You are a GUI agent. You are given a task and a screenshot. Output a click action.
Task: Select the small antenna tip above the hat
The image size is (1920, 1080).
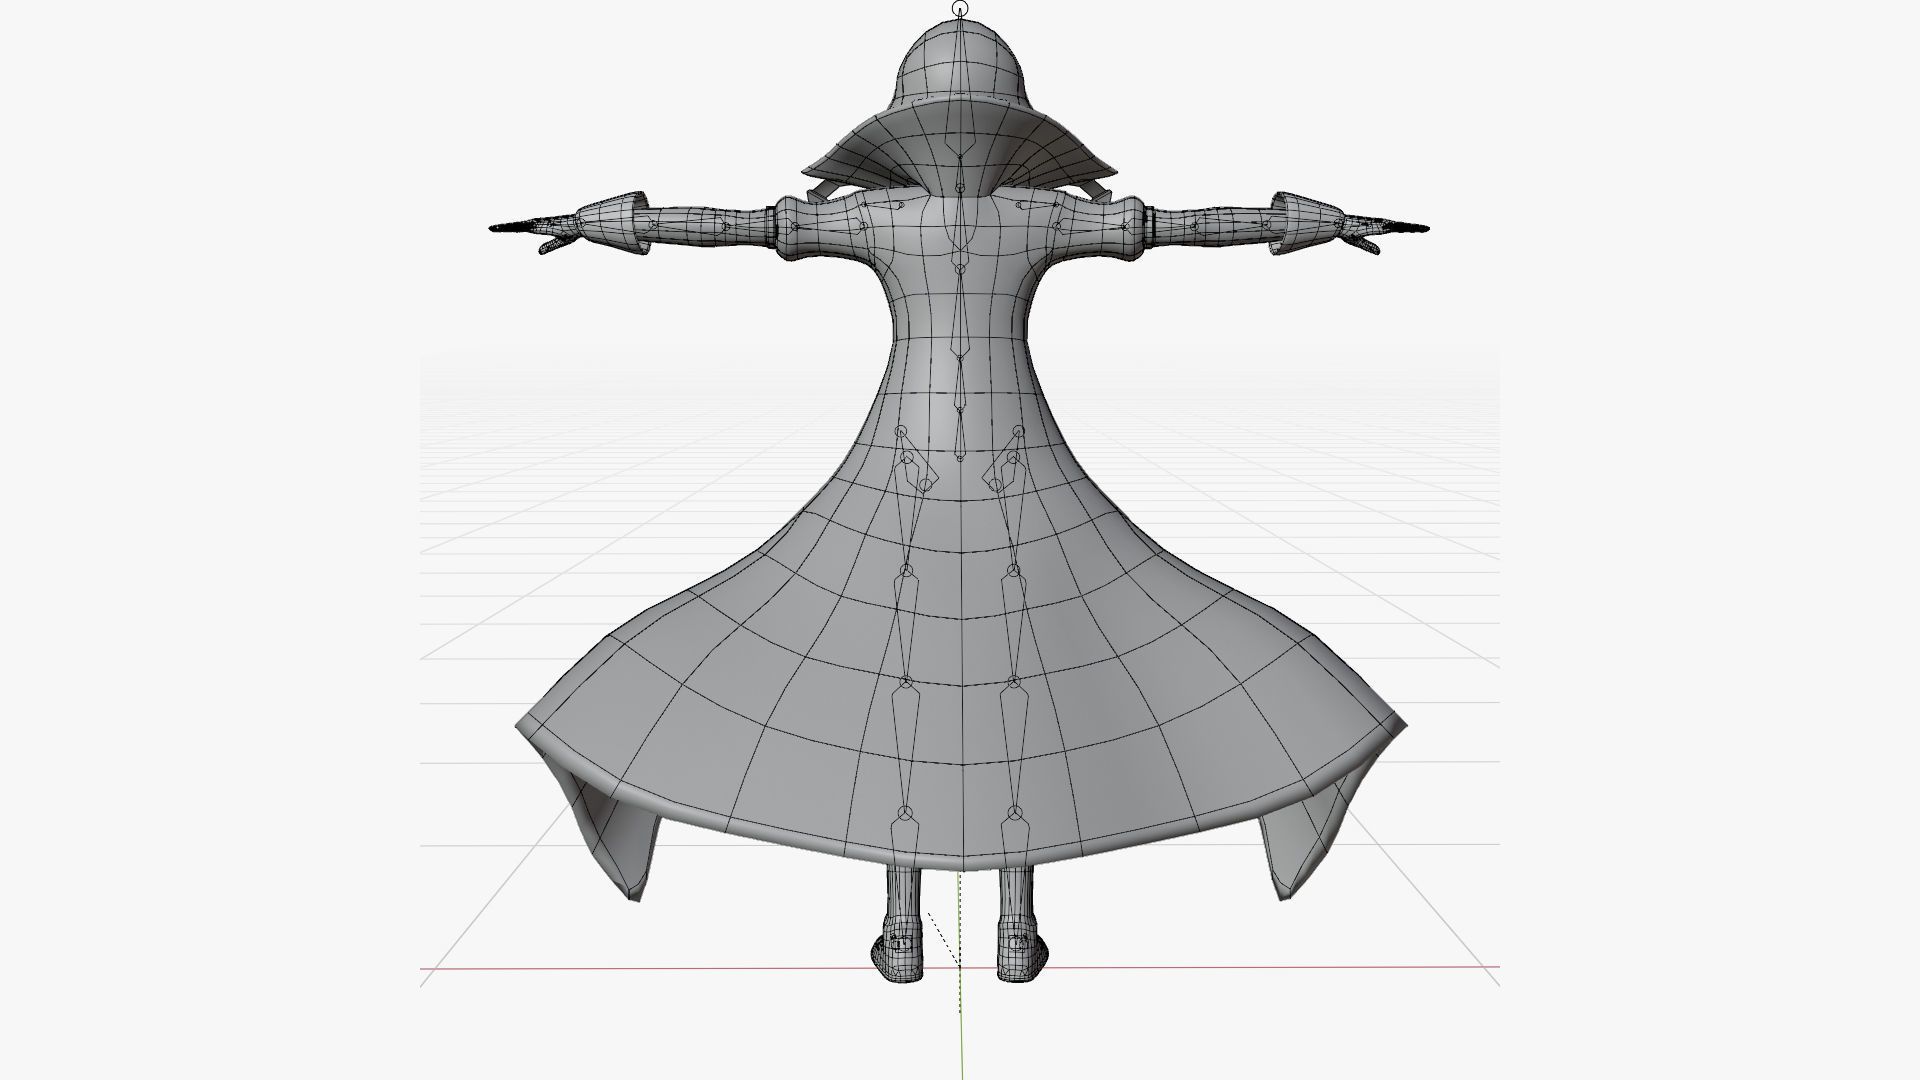960,12
